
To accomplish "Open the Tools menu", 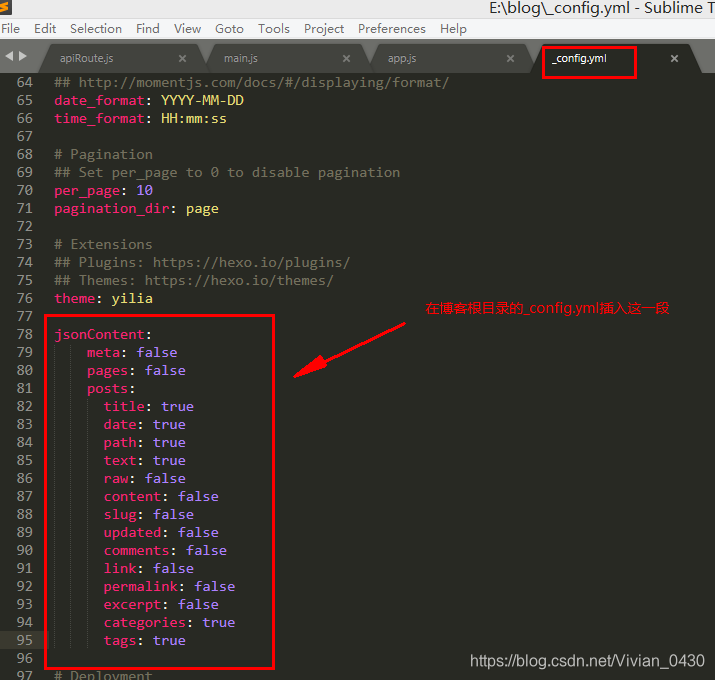I will click(x=274, y=29).
